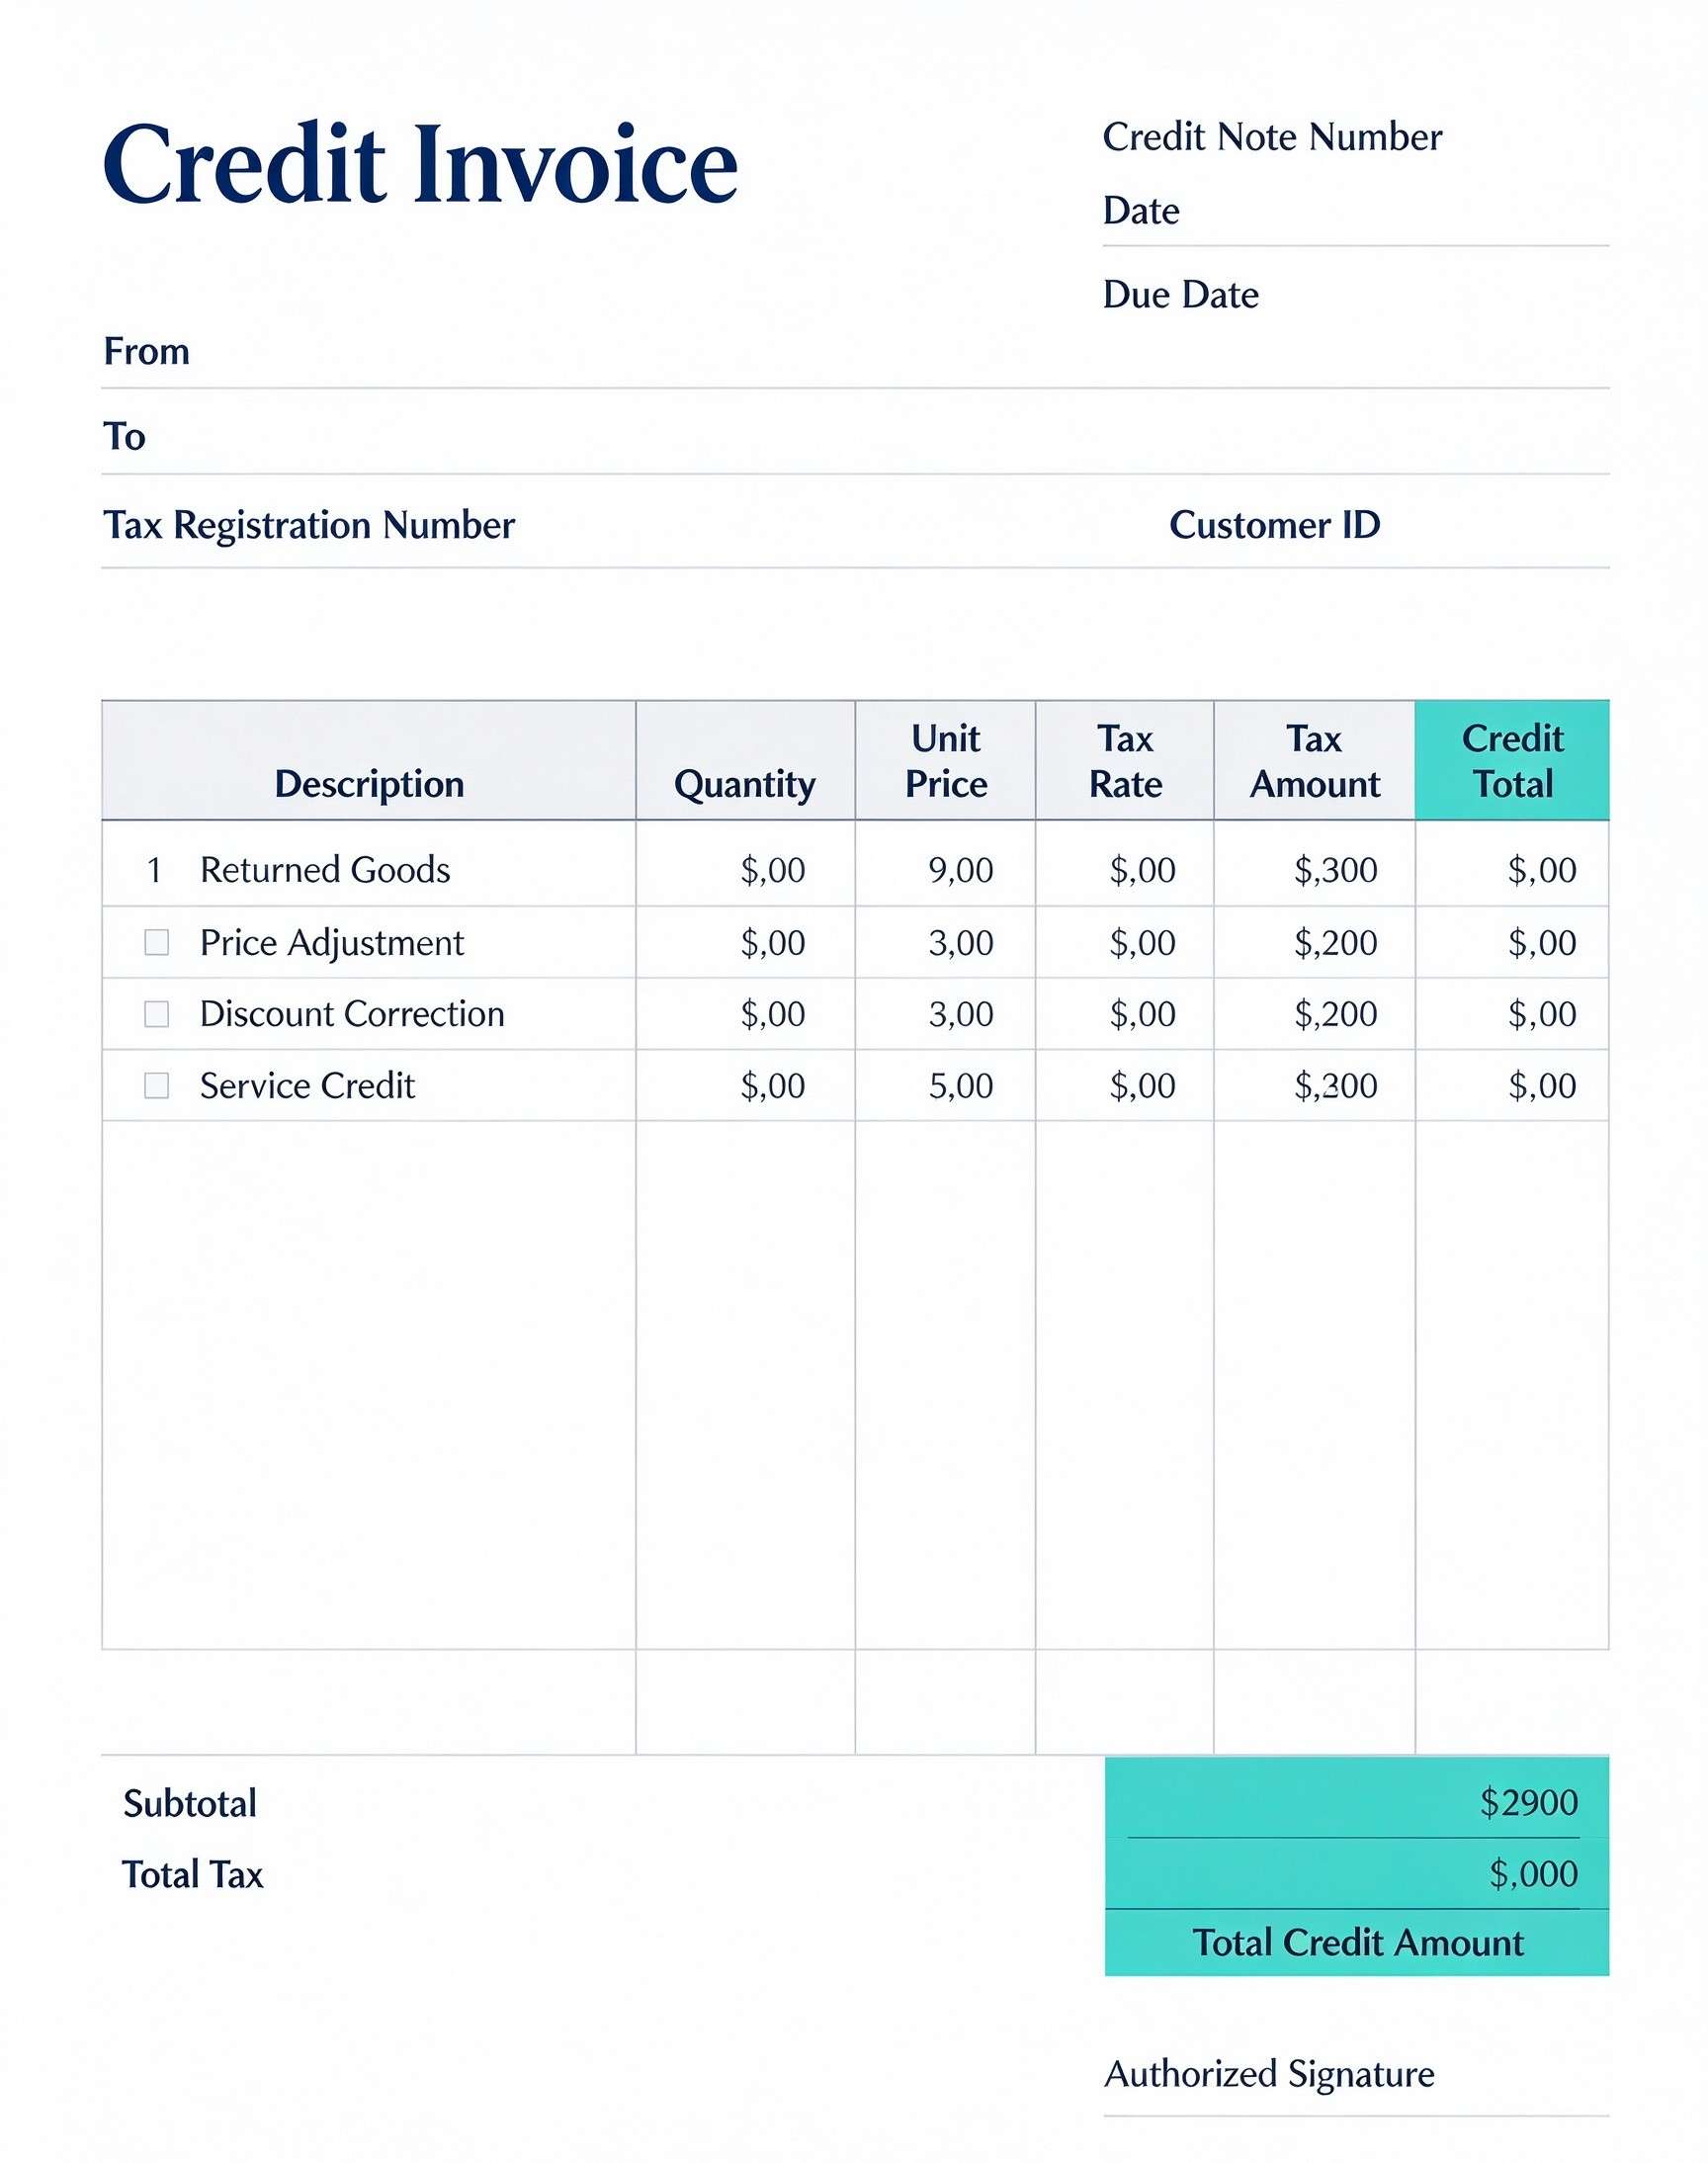Image resolution: width=1708 pixels, height=2163 pixels.
Task: Click the Tax Amount column header
Action: [x=1315, y=761]
